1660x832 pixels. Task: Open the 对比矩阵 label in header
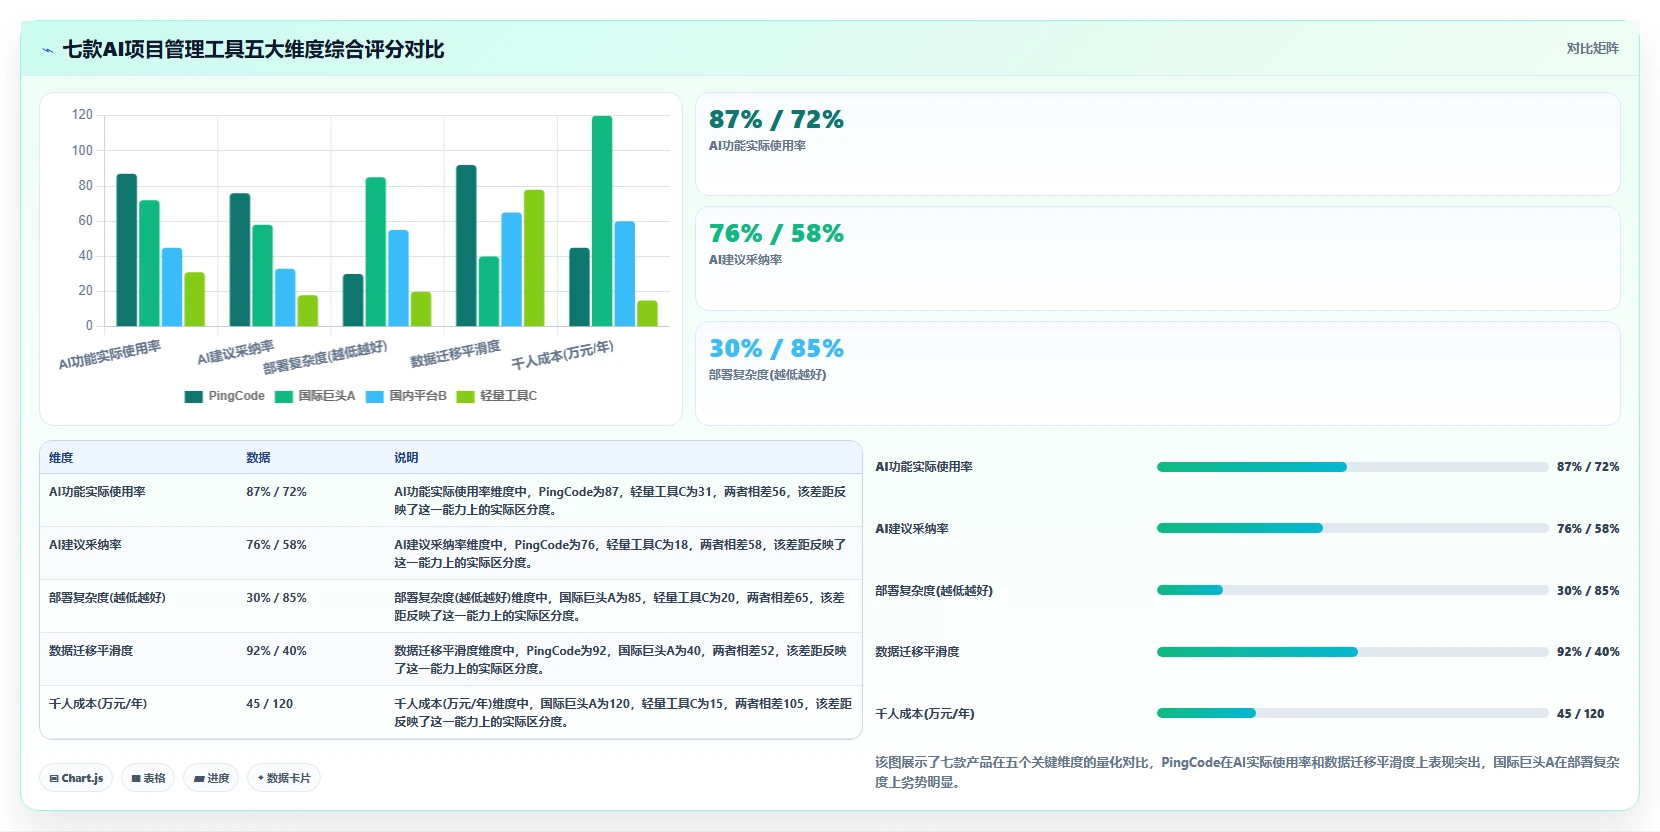pos(1592,48)
